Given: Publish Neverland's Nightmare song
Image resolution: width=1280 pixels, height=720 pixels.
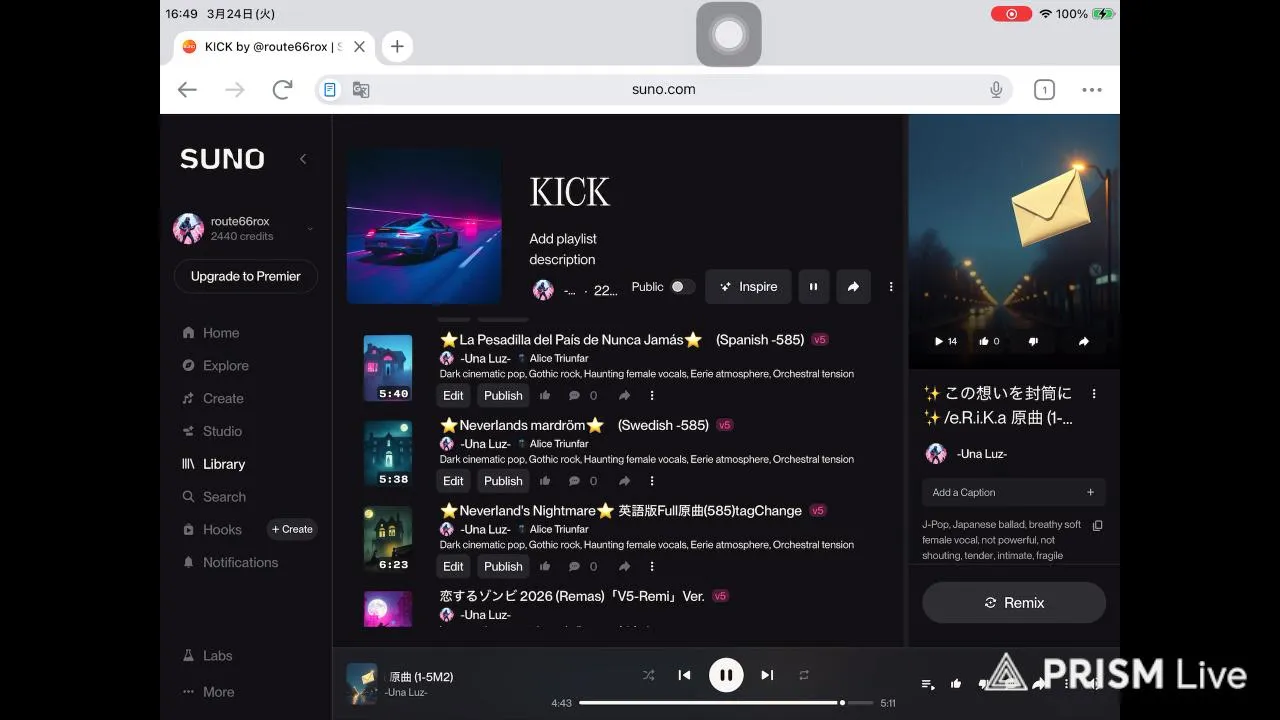Looking at the screenshot, I should point(503,567).
